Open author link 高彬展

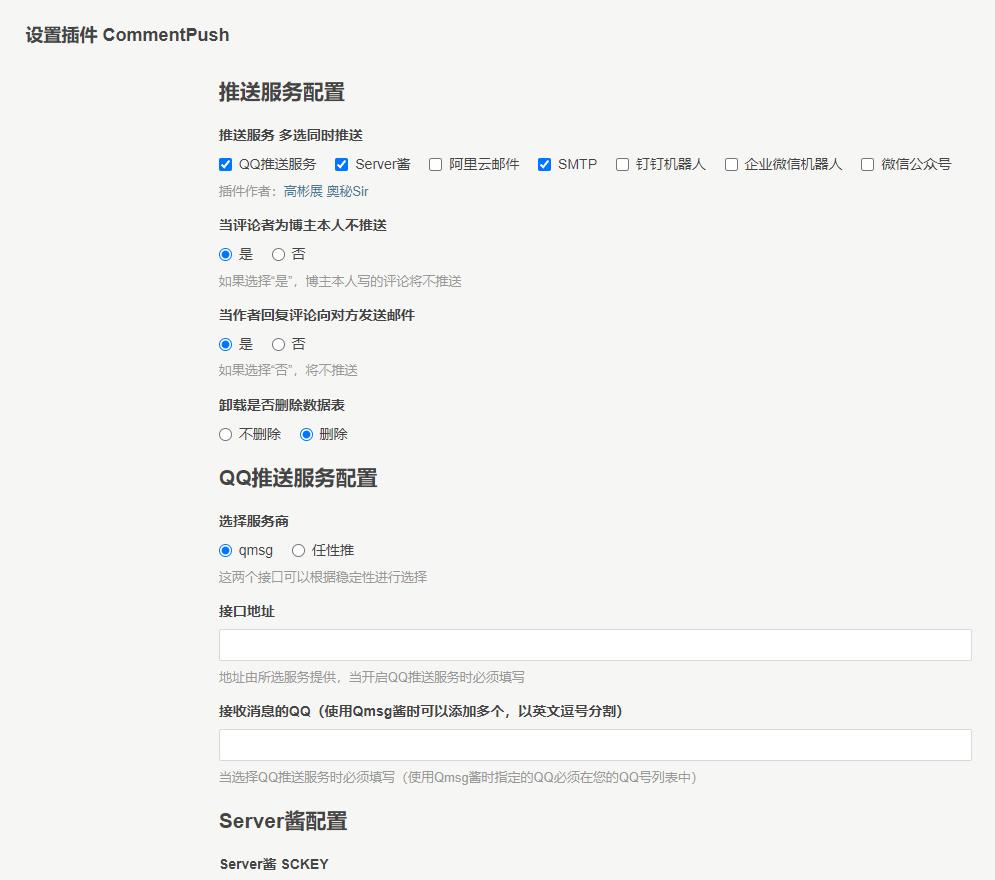click(303, 191)
